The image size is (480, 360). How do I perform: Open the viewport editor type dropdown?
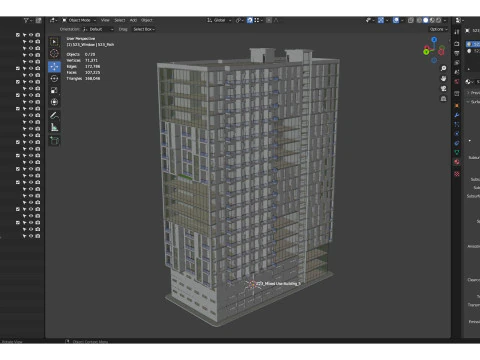tap(53, 20)
